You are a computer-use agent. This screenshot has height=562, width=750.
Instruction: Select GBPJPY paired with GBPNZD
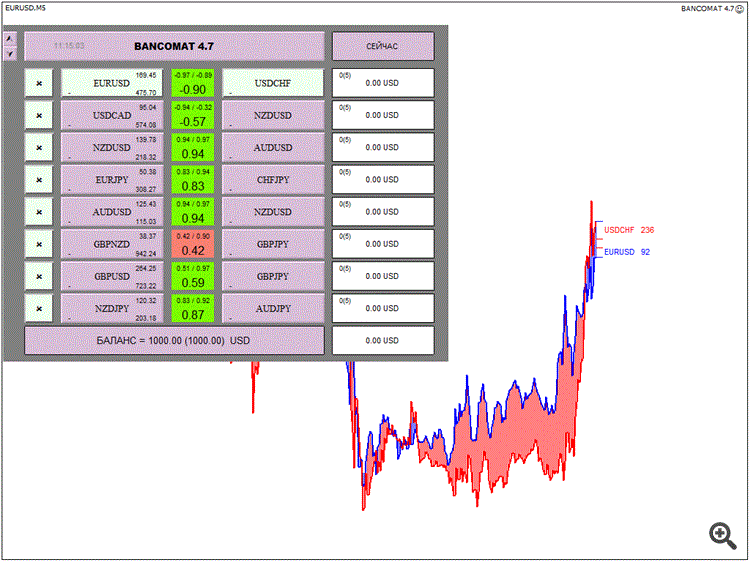(x=273, y=244)
